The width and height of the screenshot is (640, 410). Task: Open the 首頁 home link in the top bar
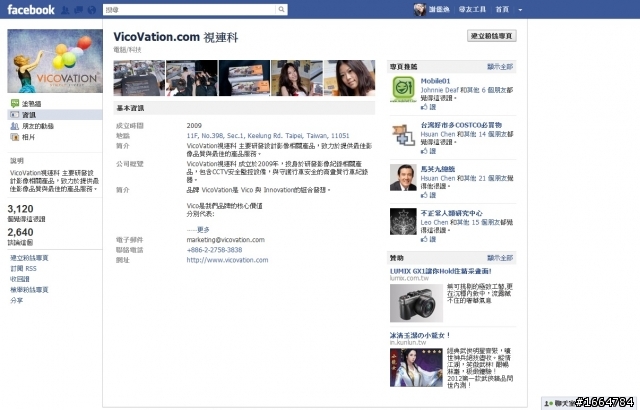click(x=502, y=9)
